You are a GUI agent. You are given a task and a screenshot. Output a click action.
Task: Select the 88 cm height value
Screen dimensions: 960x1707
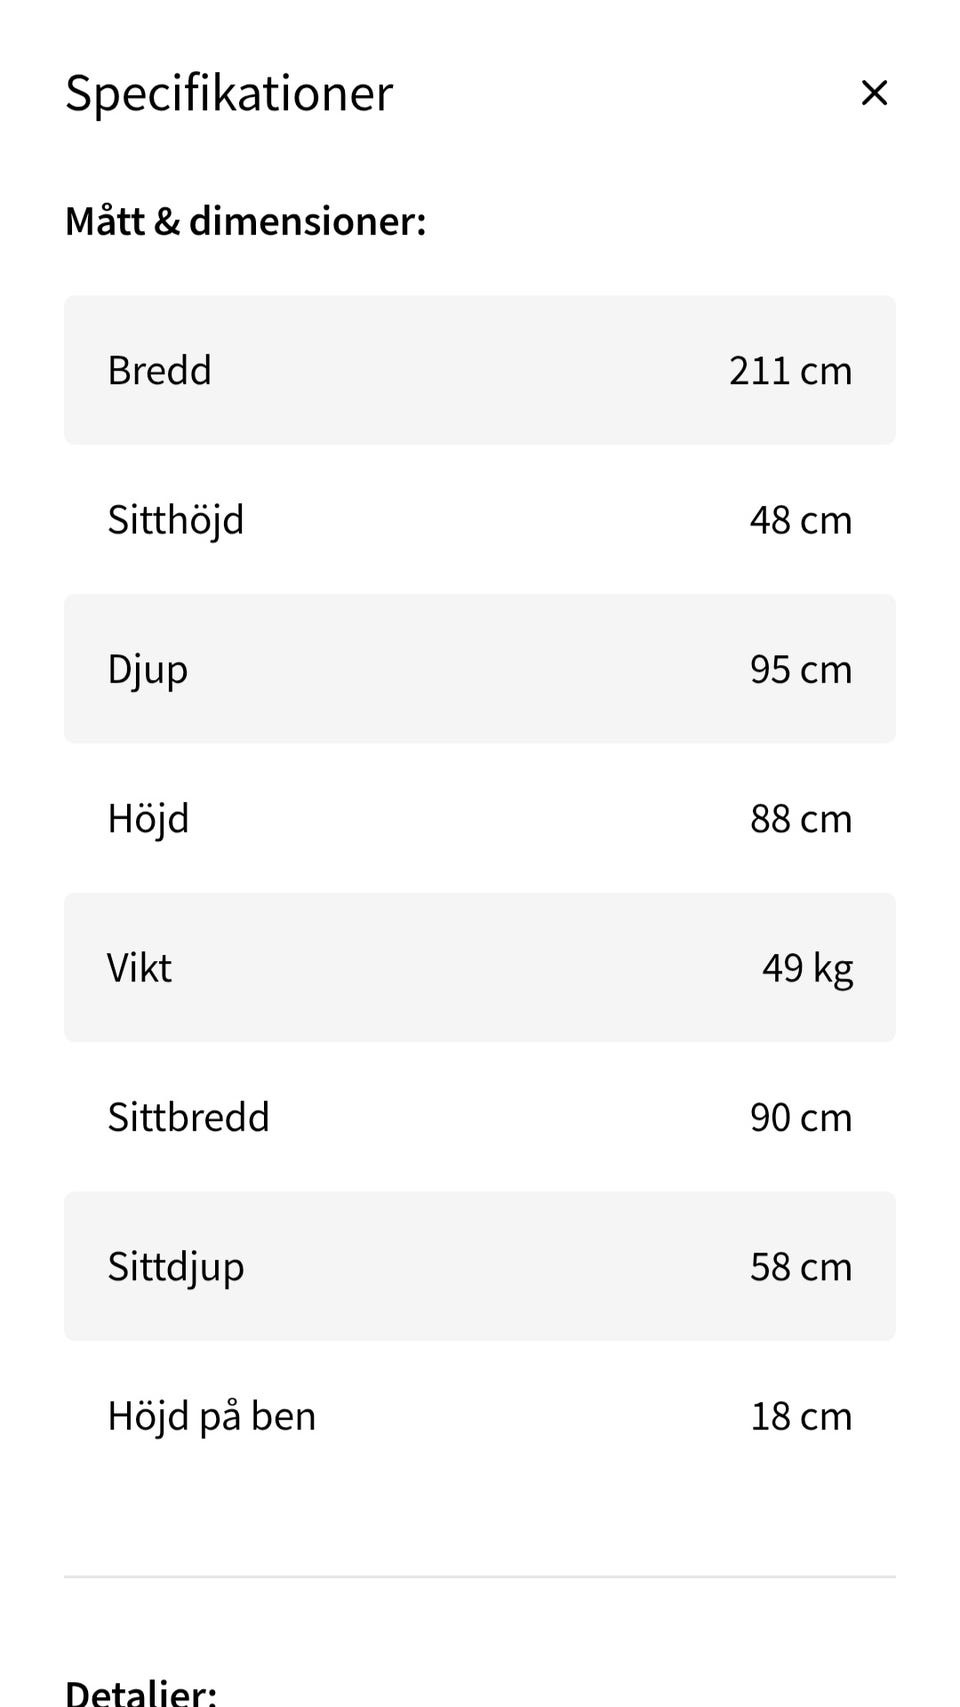tap(800, 818)
